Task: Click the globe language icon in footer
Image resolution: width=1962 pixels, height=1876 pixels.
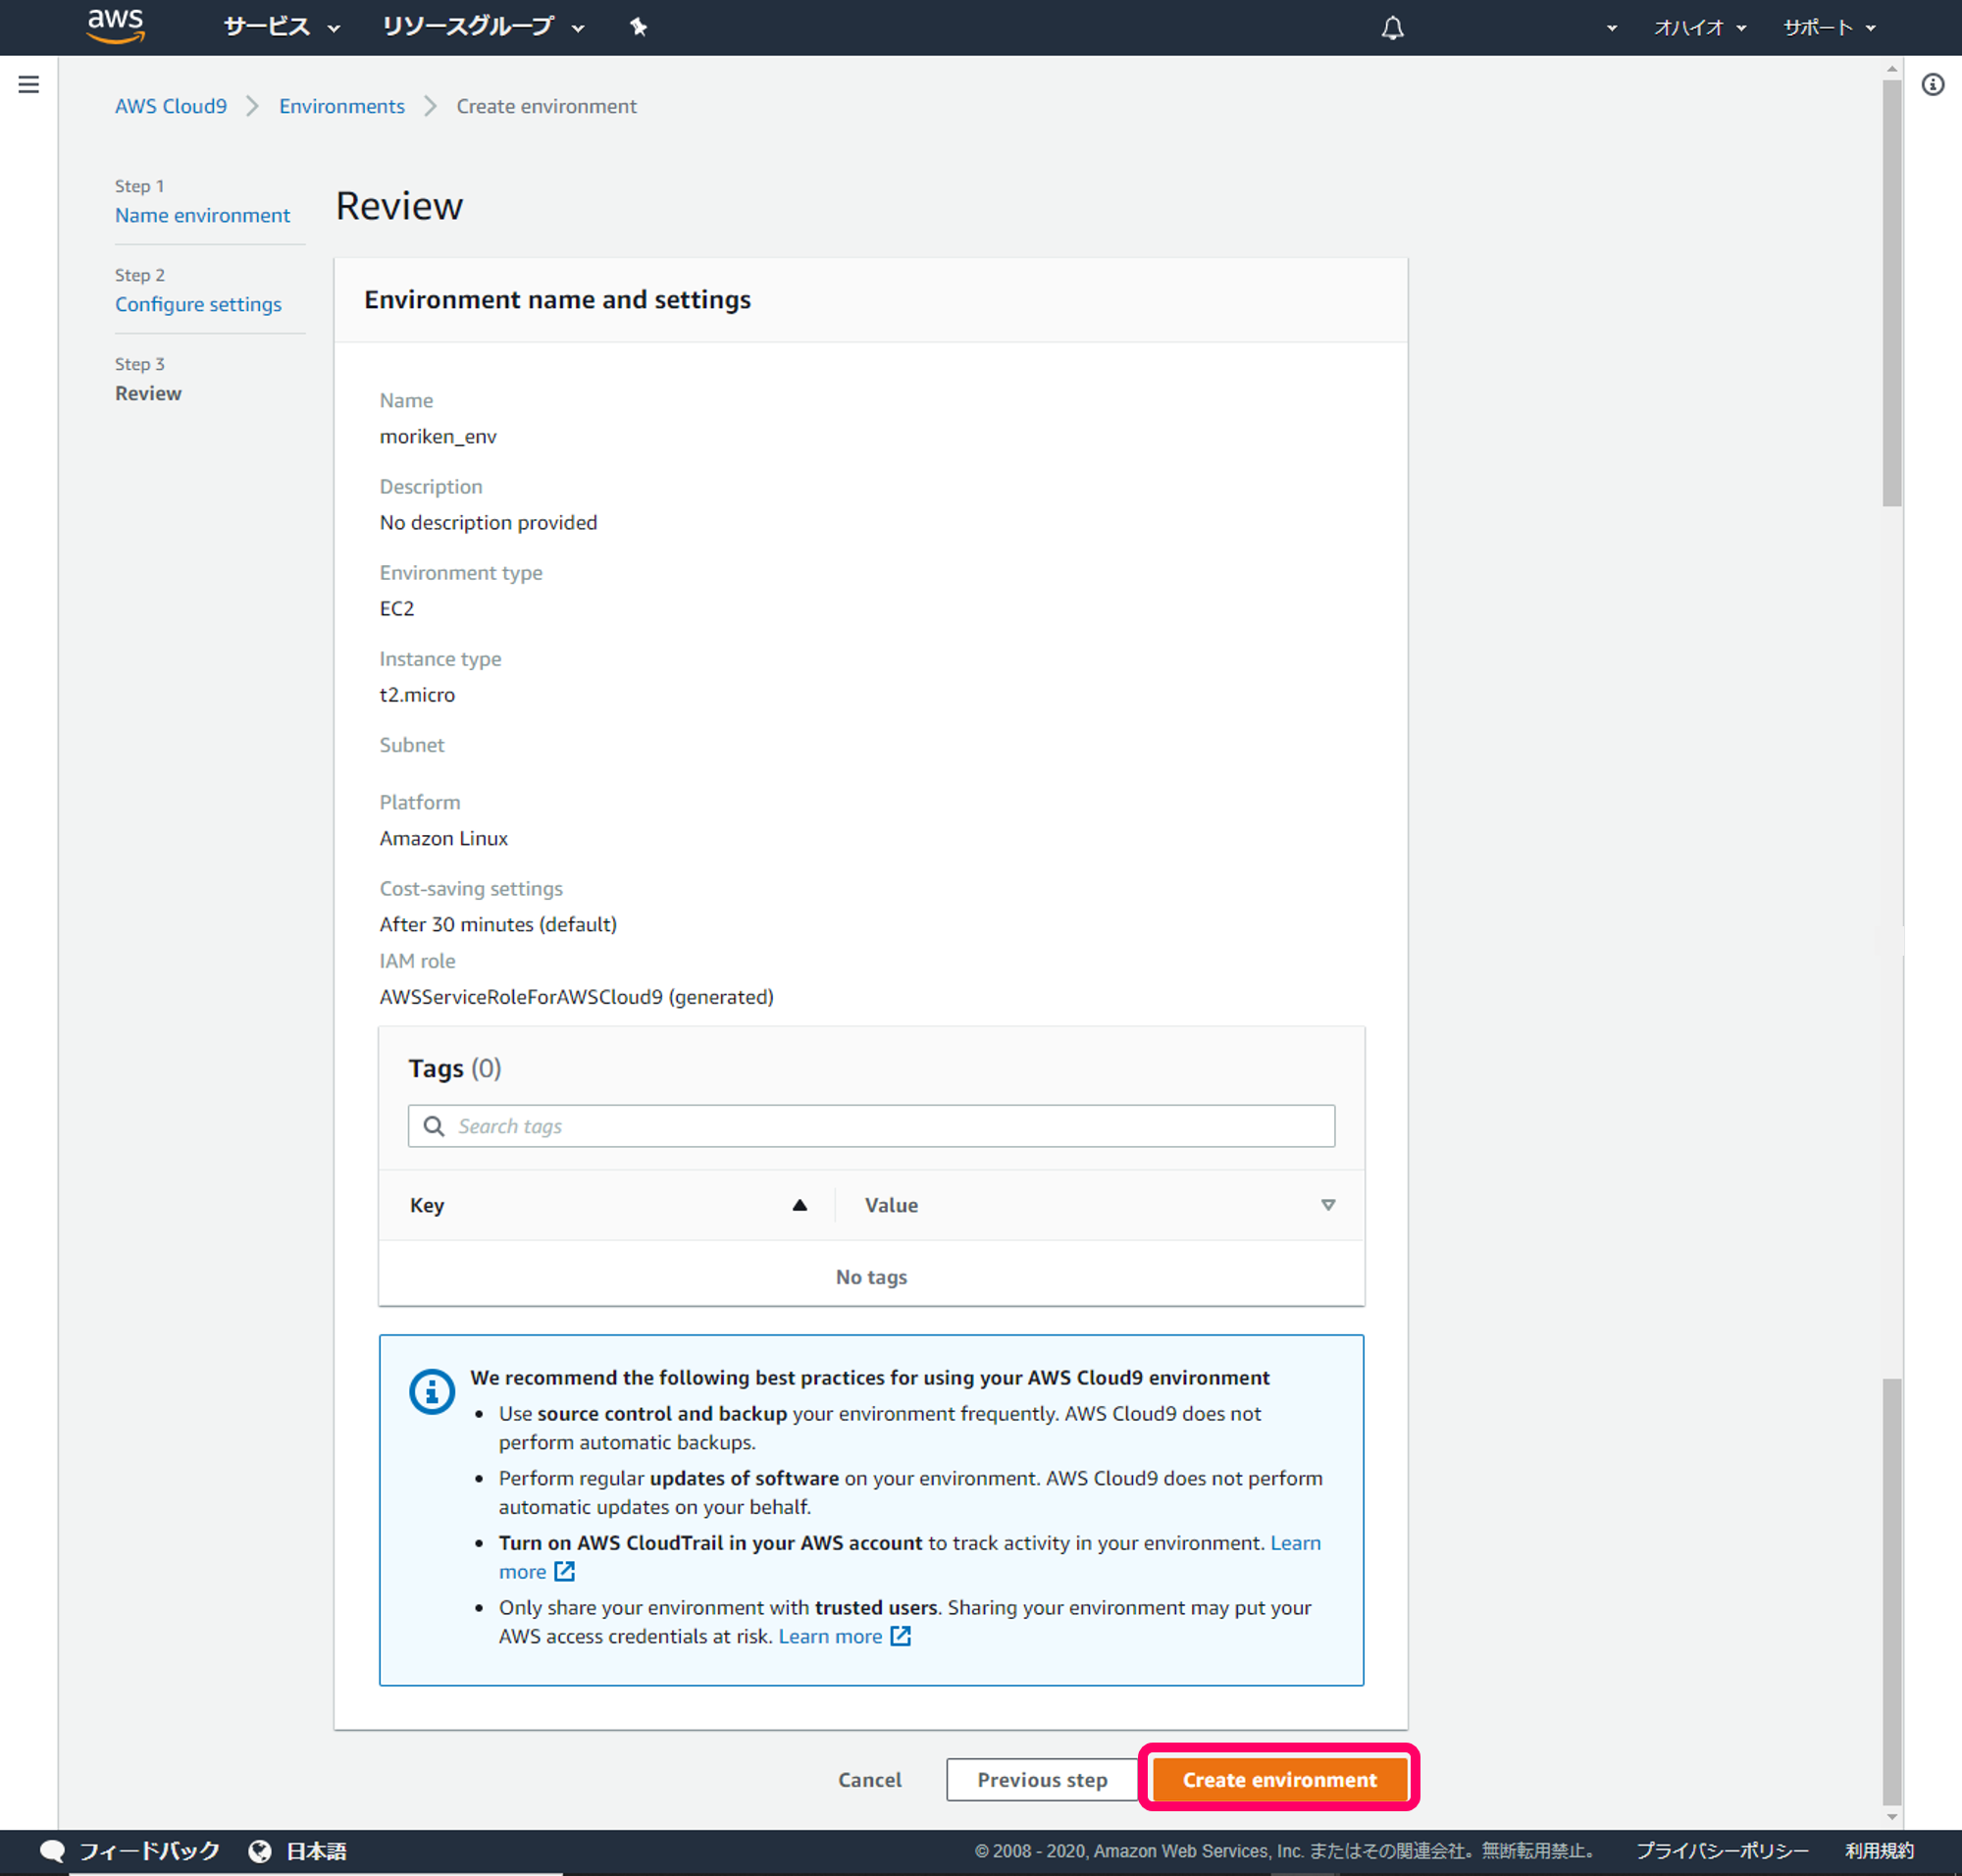Action: coord(260,1851)
